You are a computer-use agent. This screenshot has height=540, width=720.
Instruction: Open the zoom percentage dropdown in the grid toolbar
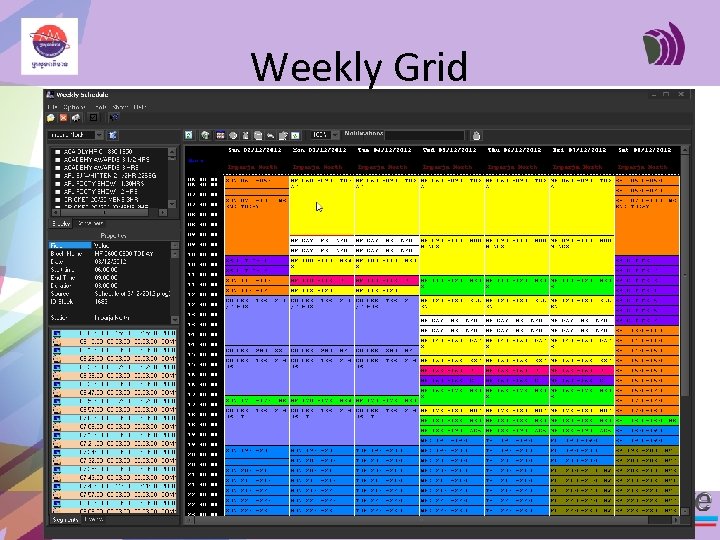click(335, 135)
